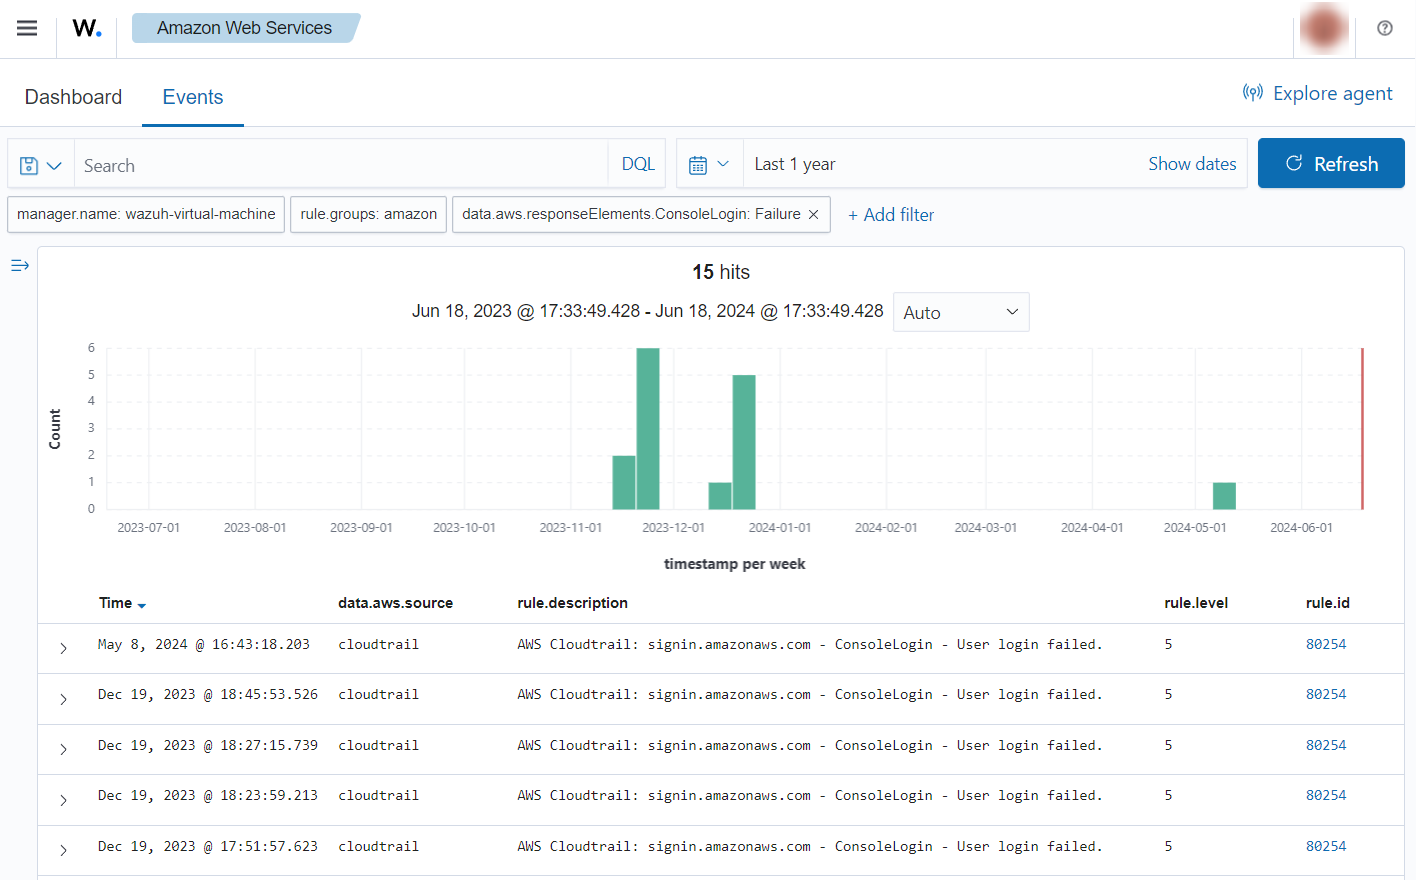The height and width of the screenshot is (880, 1416).
Task: Open the hamburger navigation menu
Action: (27, 28)
